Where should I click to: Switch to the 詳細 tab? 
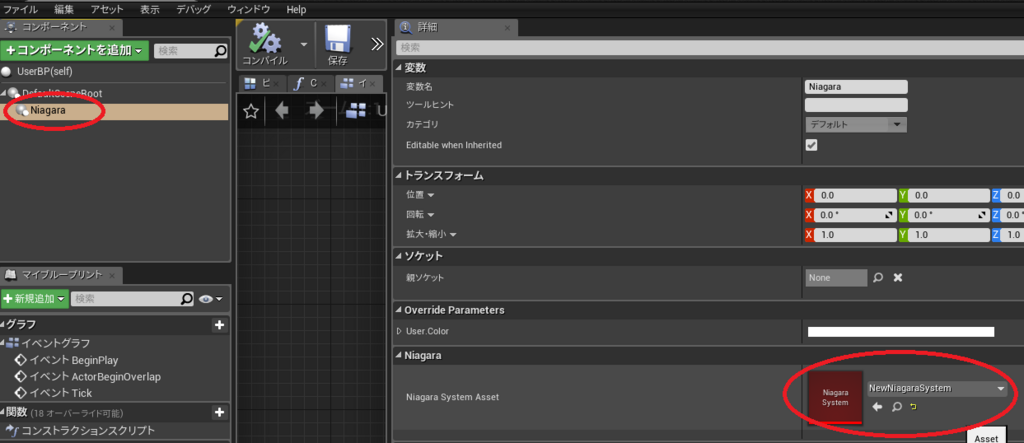click(x=456, y=28)
